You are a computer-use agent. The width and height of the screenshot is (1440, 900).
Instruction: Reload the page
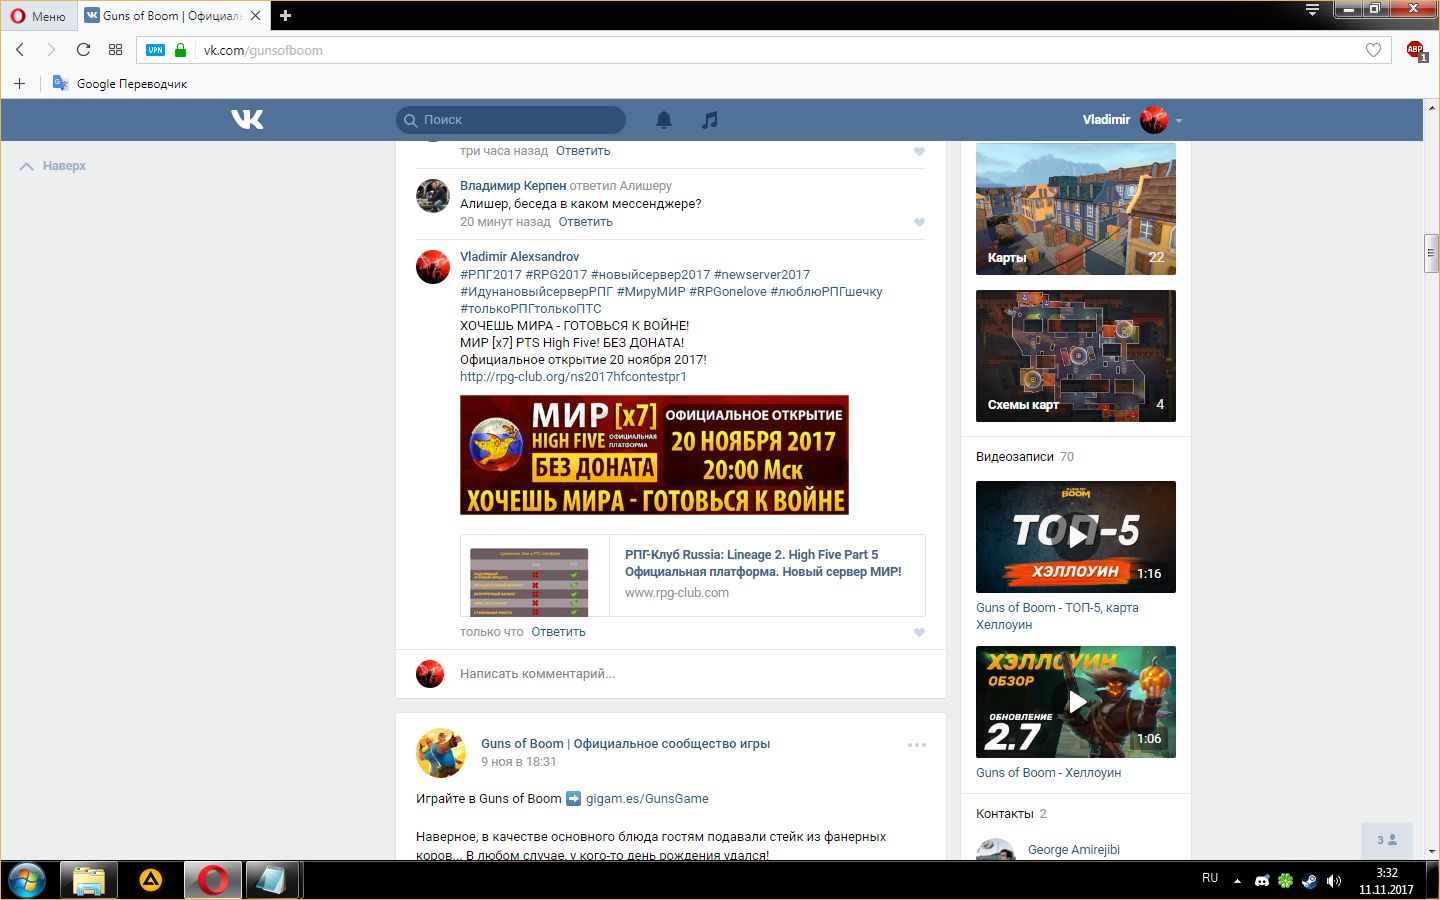click(83, 50)
